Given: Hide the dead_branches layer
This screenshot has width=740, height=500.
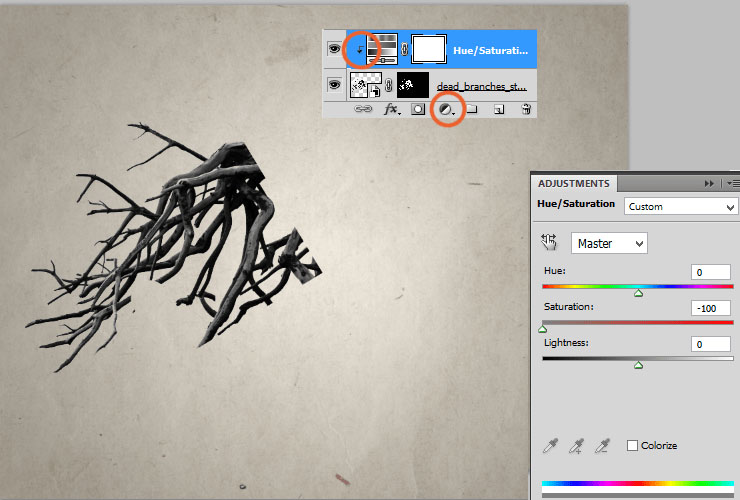Looking at the screenshot, I should (334, 85).
